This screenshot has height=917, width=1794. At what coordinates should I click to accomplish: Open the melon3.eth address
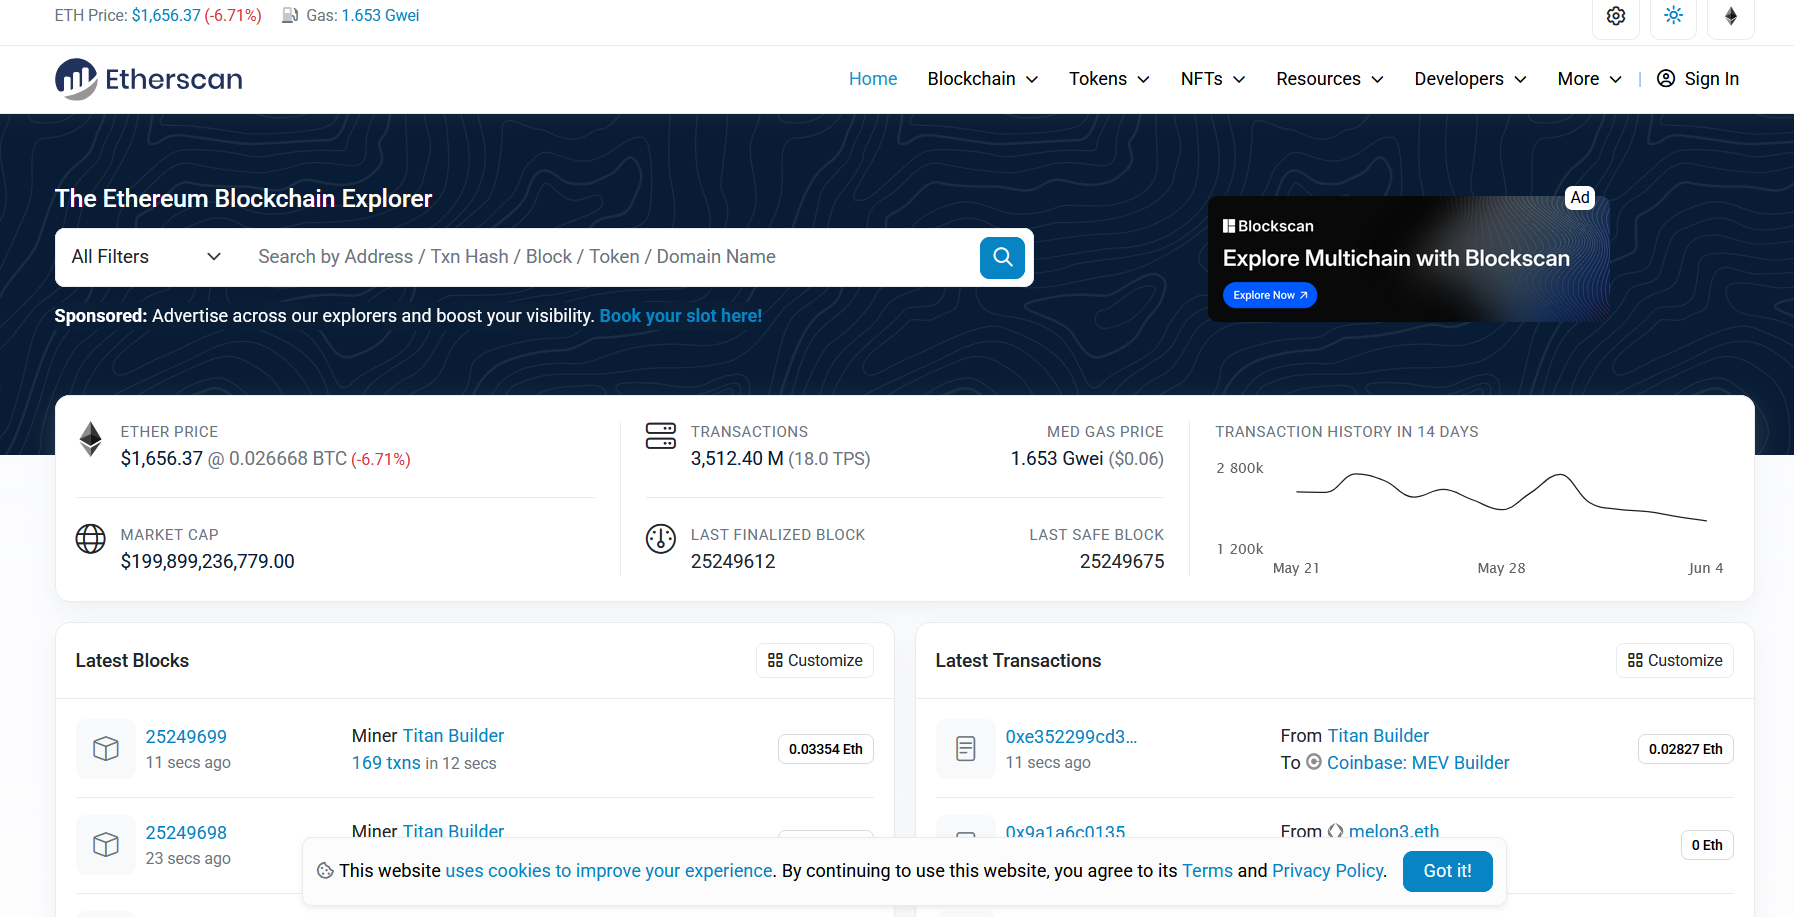pyautogui.click(x=1394, y=831)
